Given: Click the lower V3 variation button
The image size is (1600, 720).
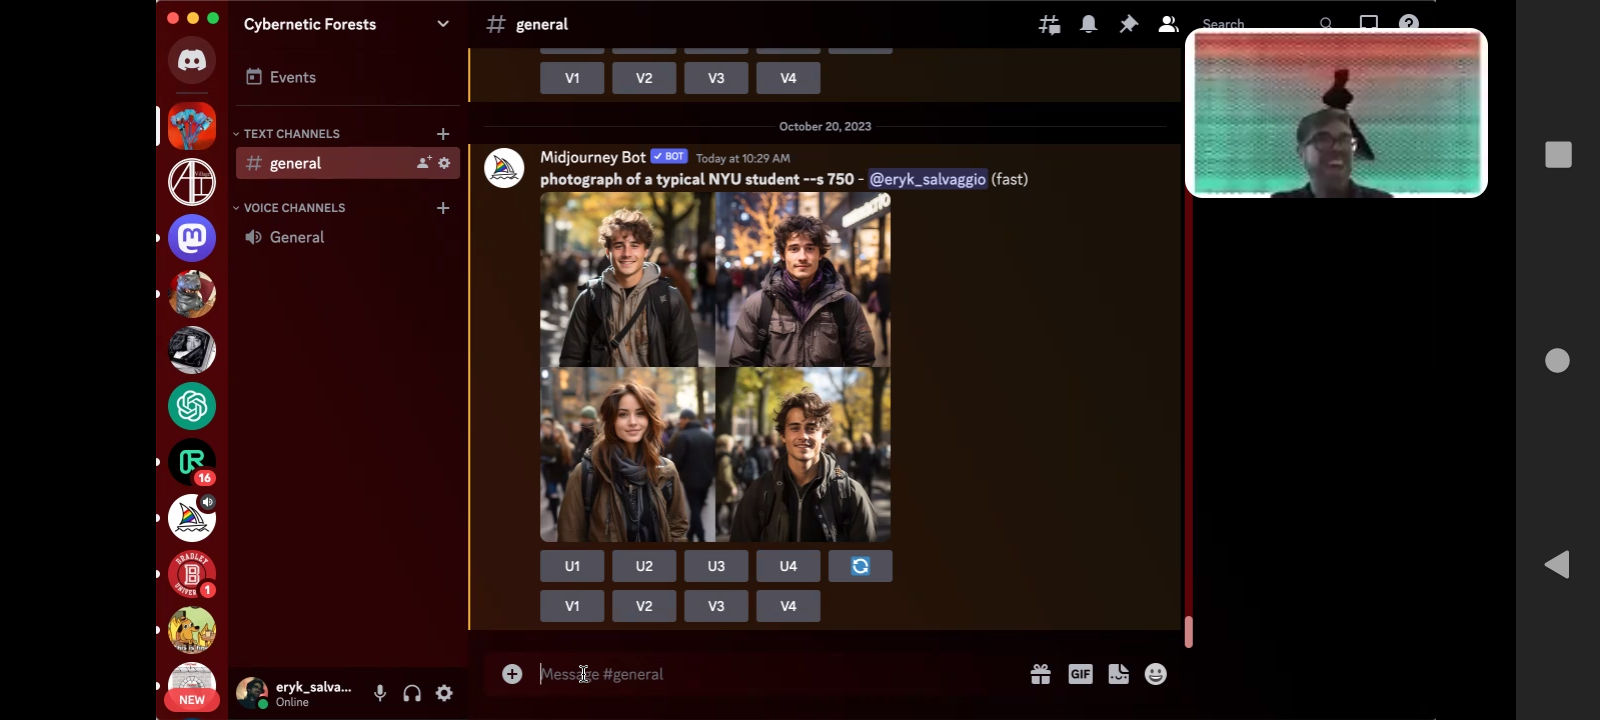Looking at the screenshot, I should tap(716, 606).
